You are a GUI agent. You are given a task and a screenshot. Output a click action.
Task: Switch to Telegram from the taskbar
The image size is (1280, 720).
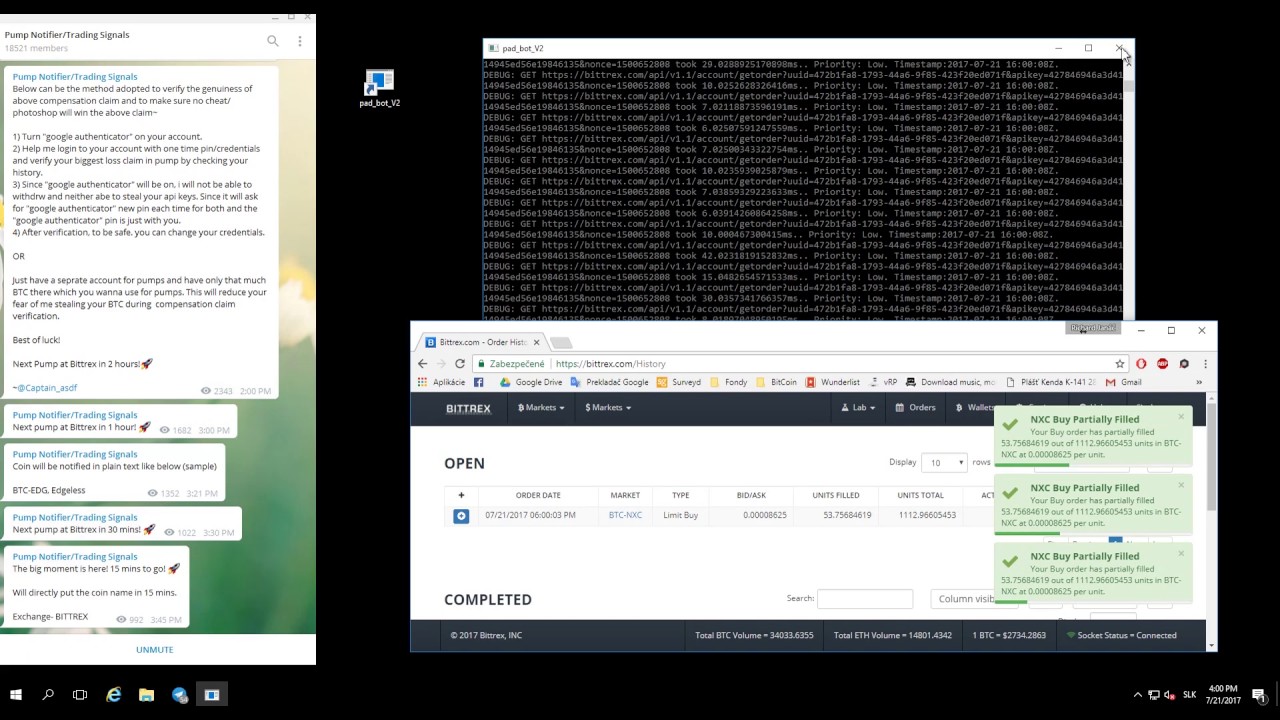click(x=179, y=694)
